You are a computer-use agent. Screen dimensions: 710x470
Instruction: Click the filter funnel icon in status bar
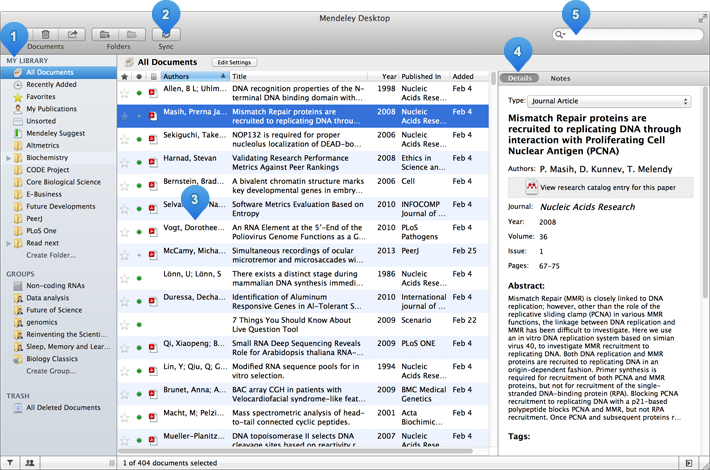(10, 463)
